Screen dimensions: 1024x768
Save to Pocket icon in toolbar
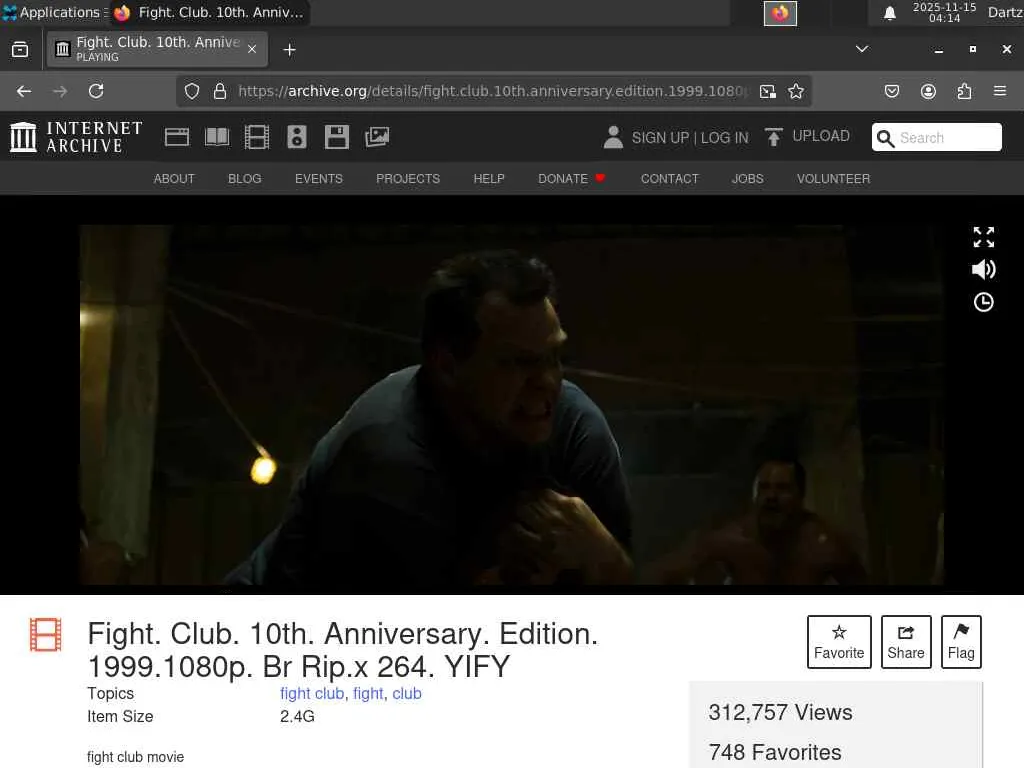point(892,91)
